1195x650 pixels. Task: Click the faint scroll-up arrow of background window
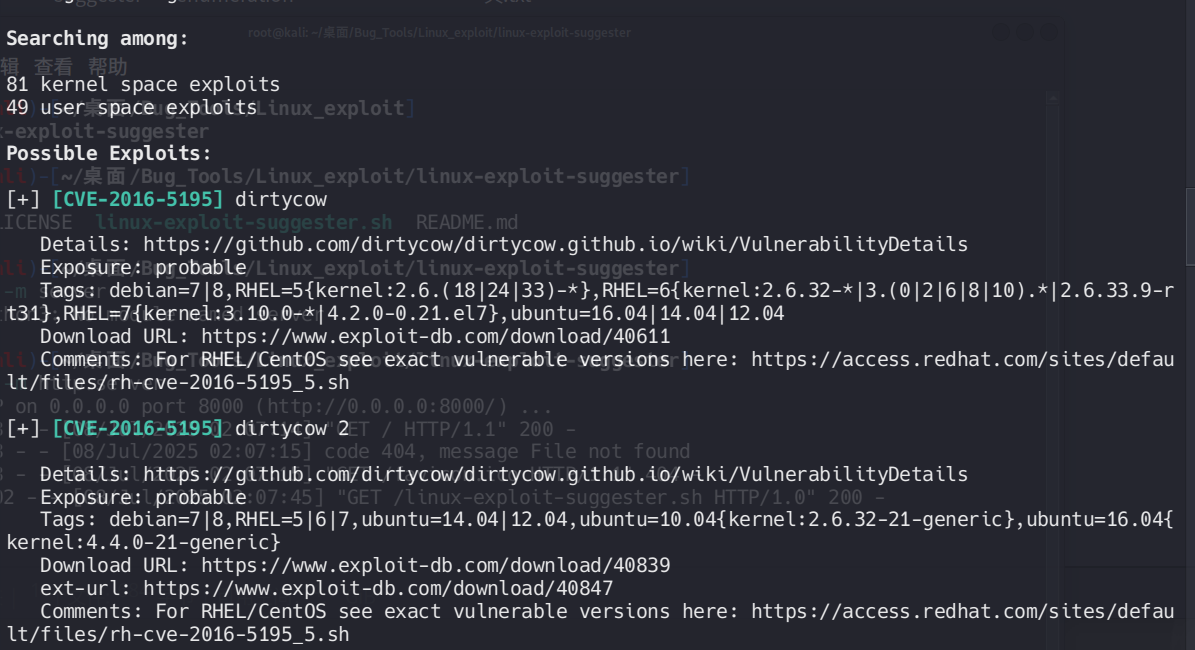click(x=1052, y=98)
